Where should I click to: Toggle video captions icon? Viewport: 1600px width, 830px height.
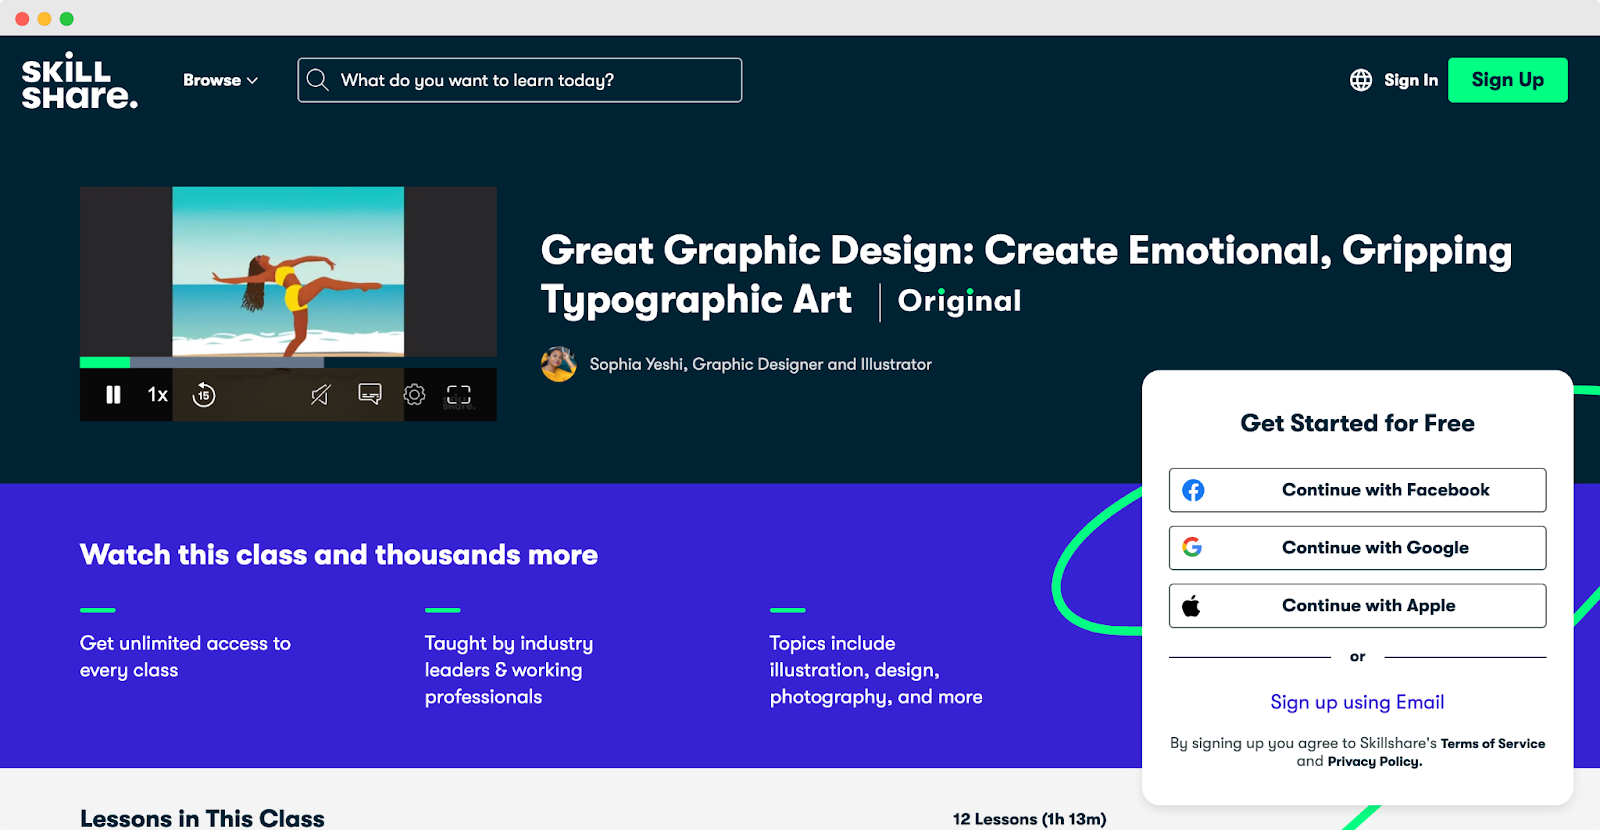pyautogui.click(x=370, y=394)
